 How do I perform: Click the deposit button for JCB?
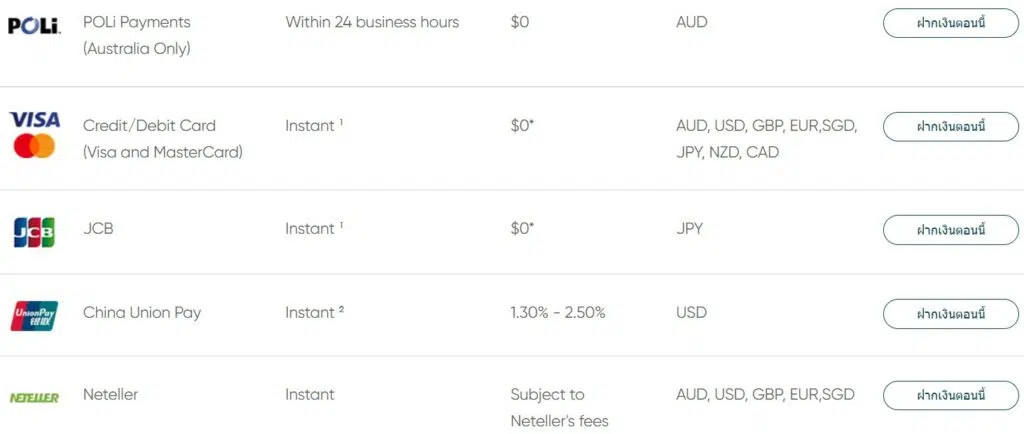point(950,230)
